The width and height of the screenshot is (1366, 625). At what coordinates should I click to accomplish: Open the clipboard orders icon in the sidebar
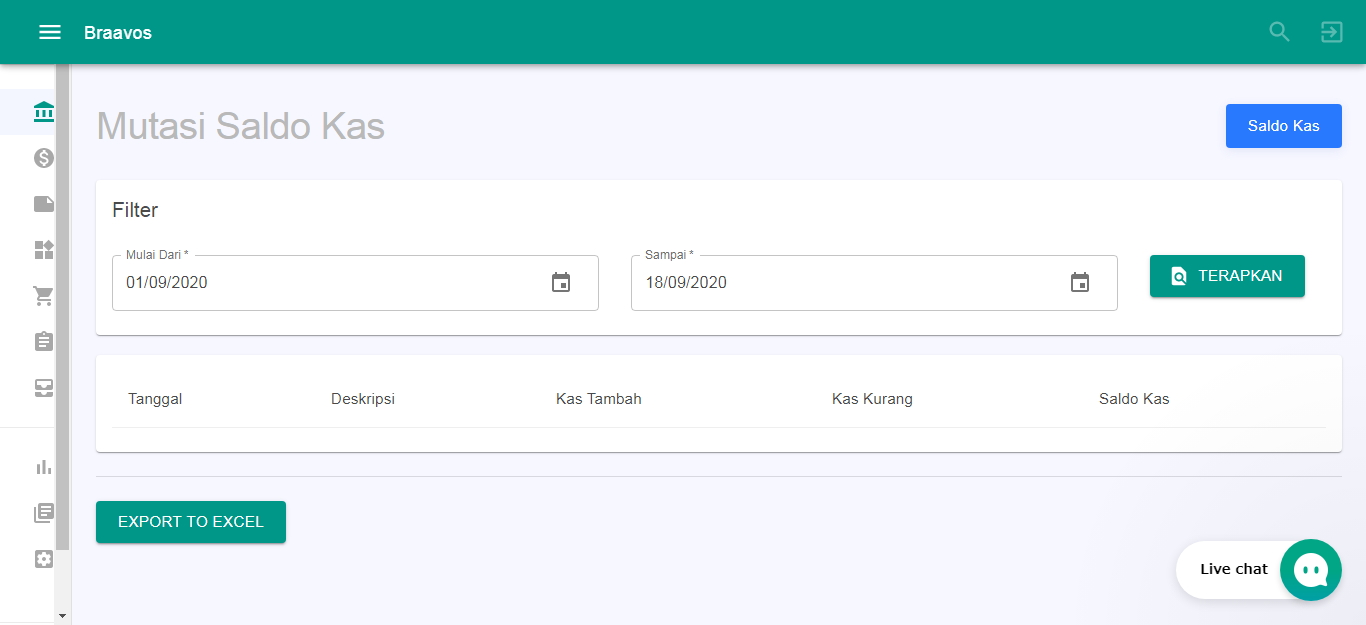pyautogui.click(x=43, y=341)
